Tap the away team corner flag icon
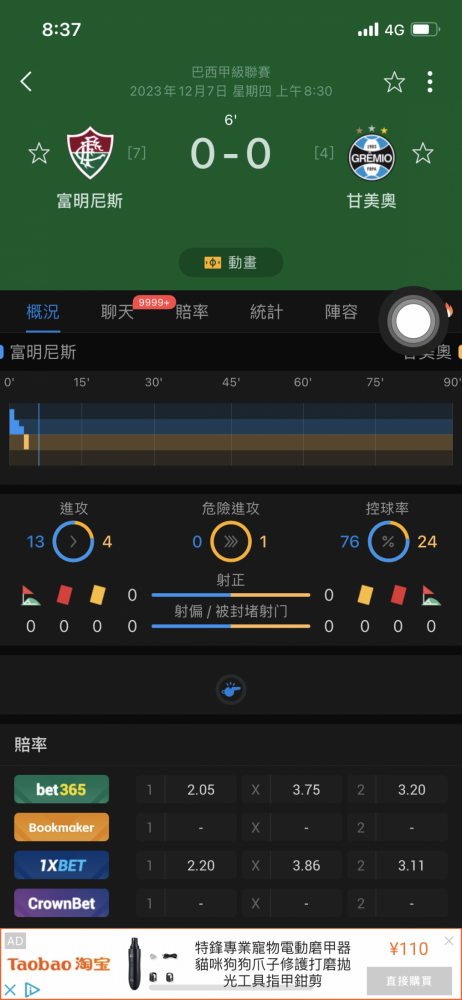 (431, 595)
